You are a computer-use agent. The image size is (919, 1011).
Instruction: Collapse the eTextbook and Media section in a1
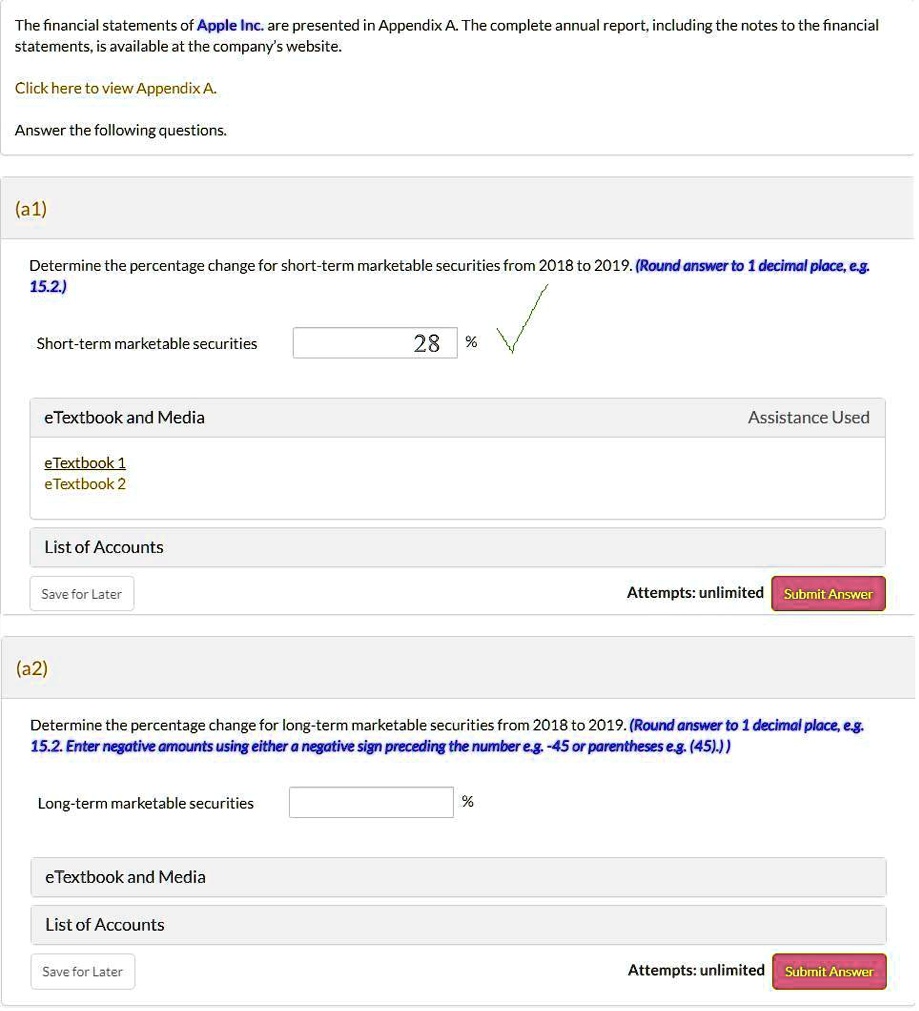(124, 417)
